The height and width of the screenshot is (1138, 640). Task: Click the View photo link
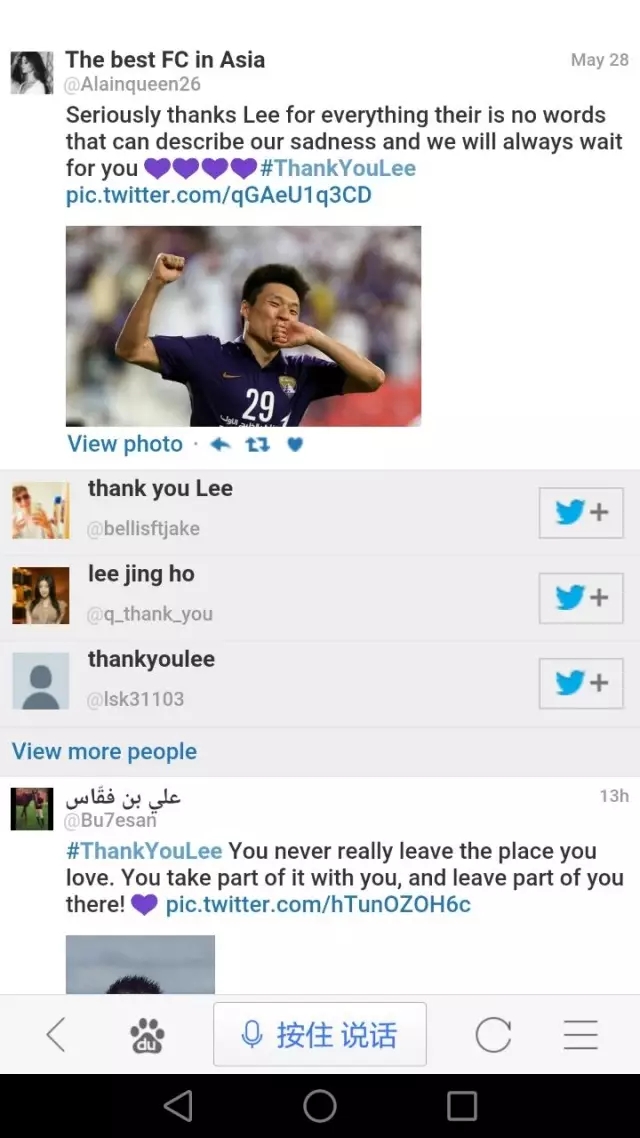pos(125,444)
